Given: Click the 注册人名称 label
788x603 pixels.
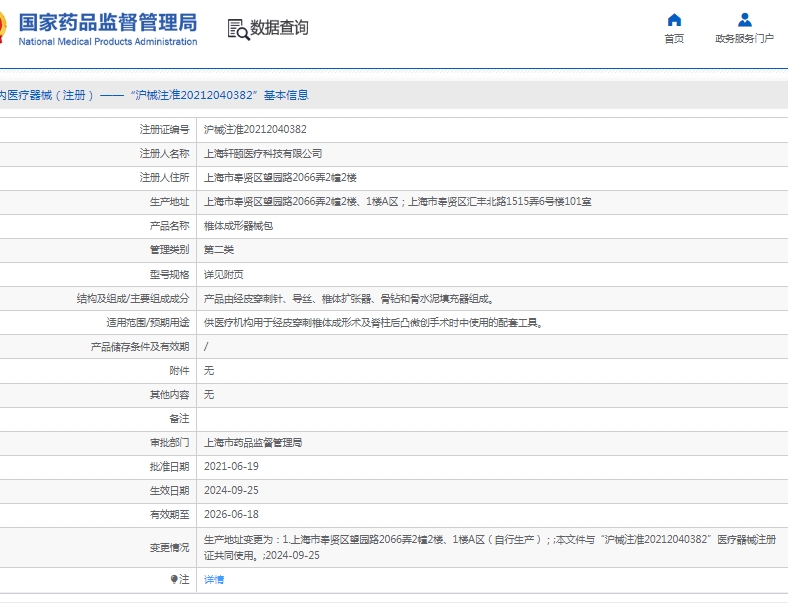Looking at the screenshot, I should point(164,154).
